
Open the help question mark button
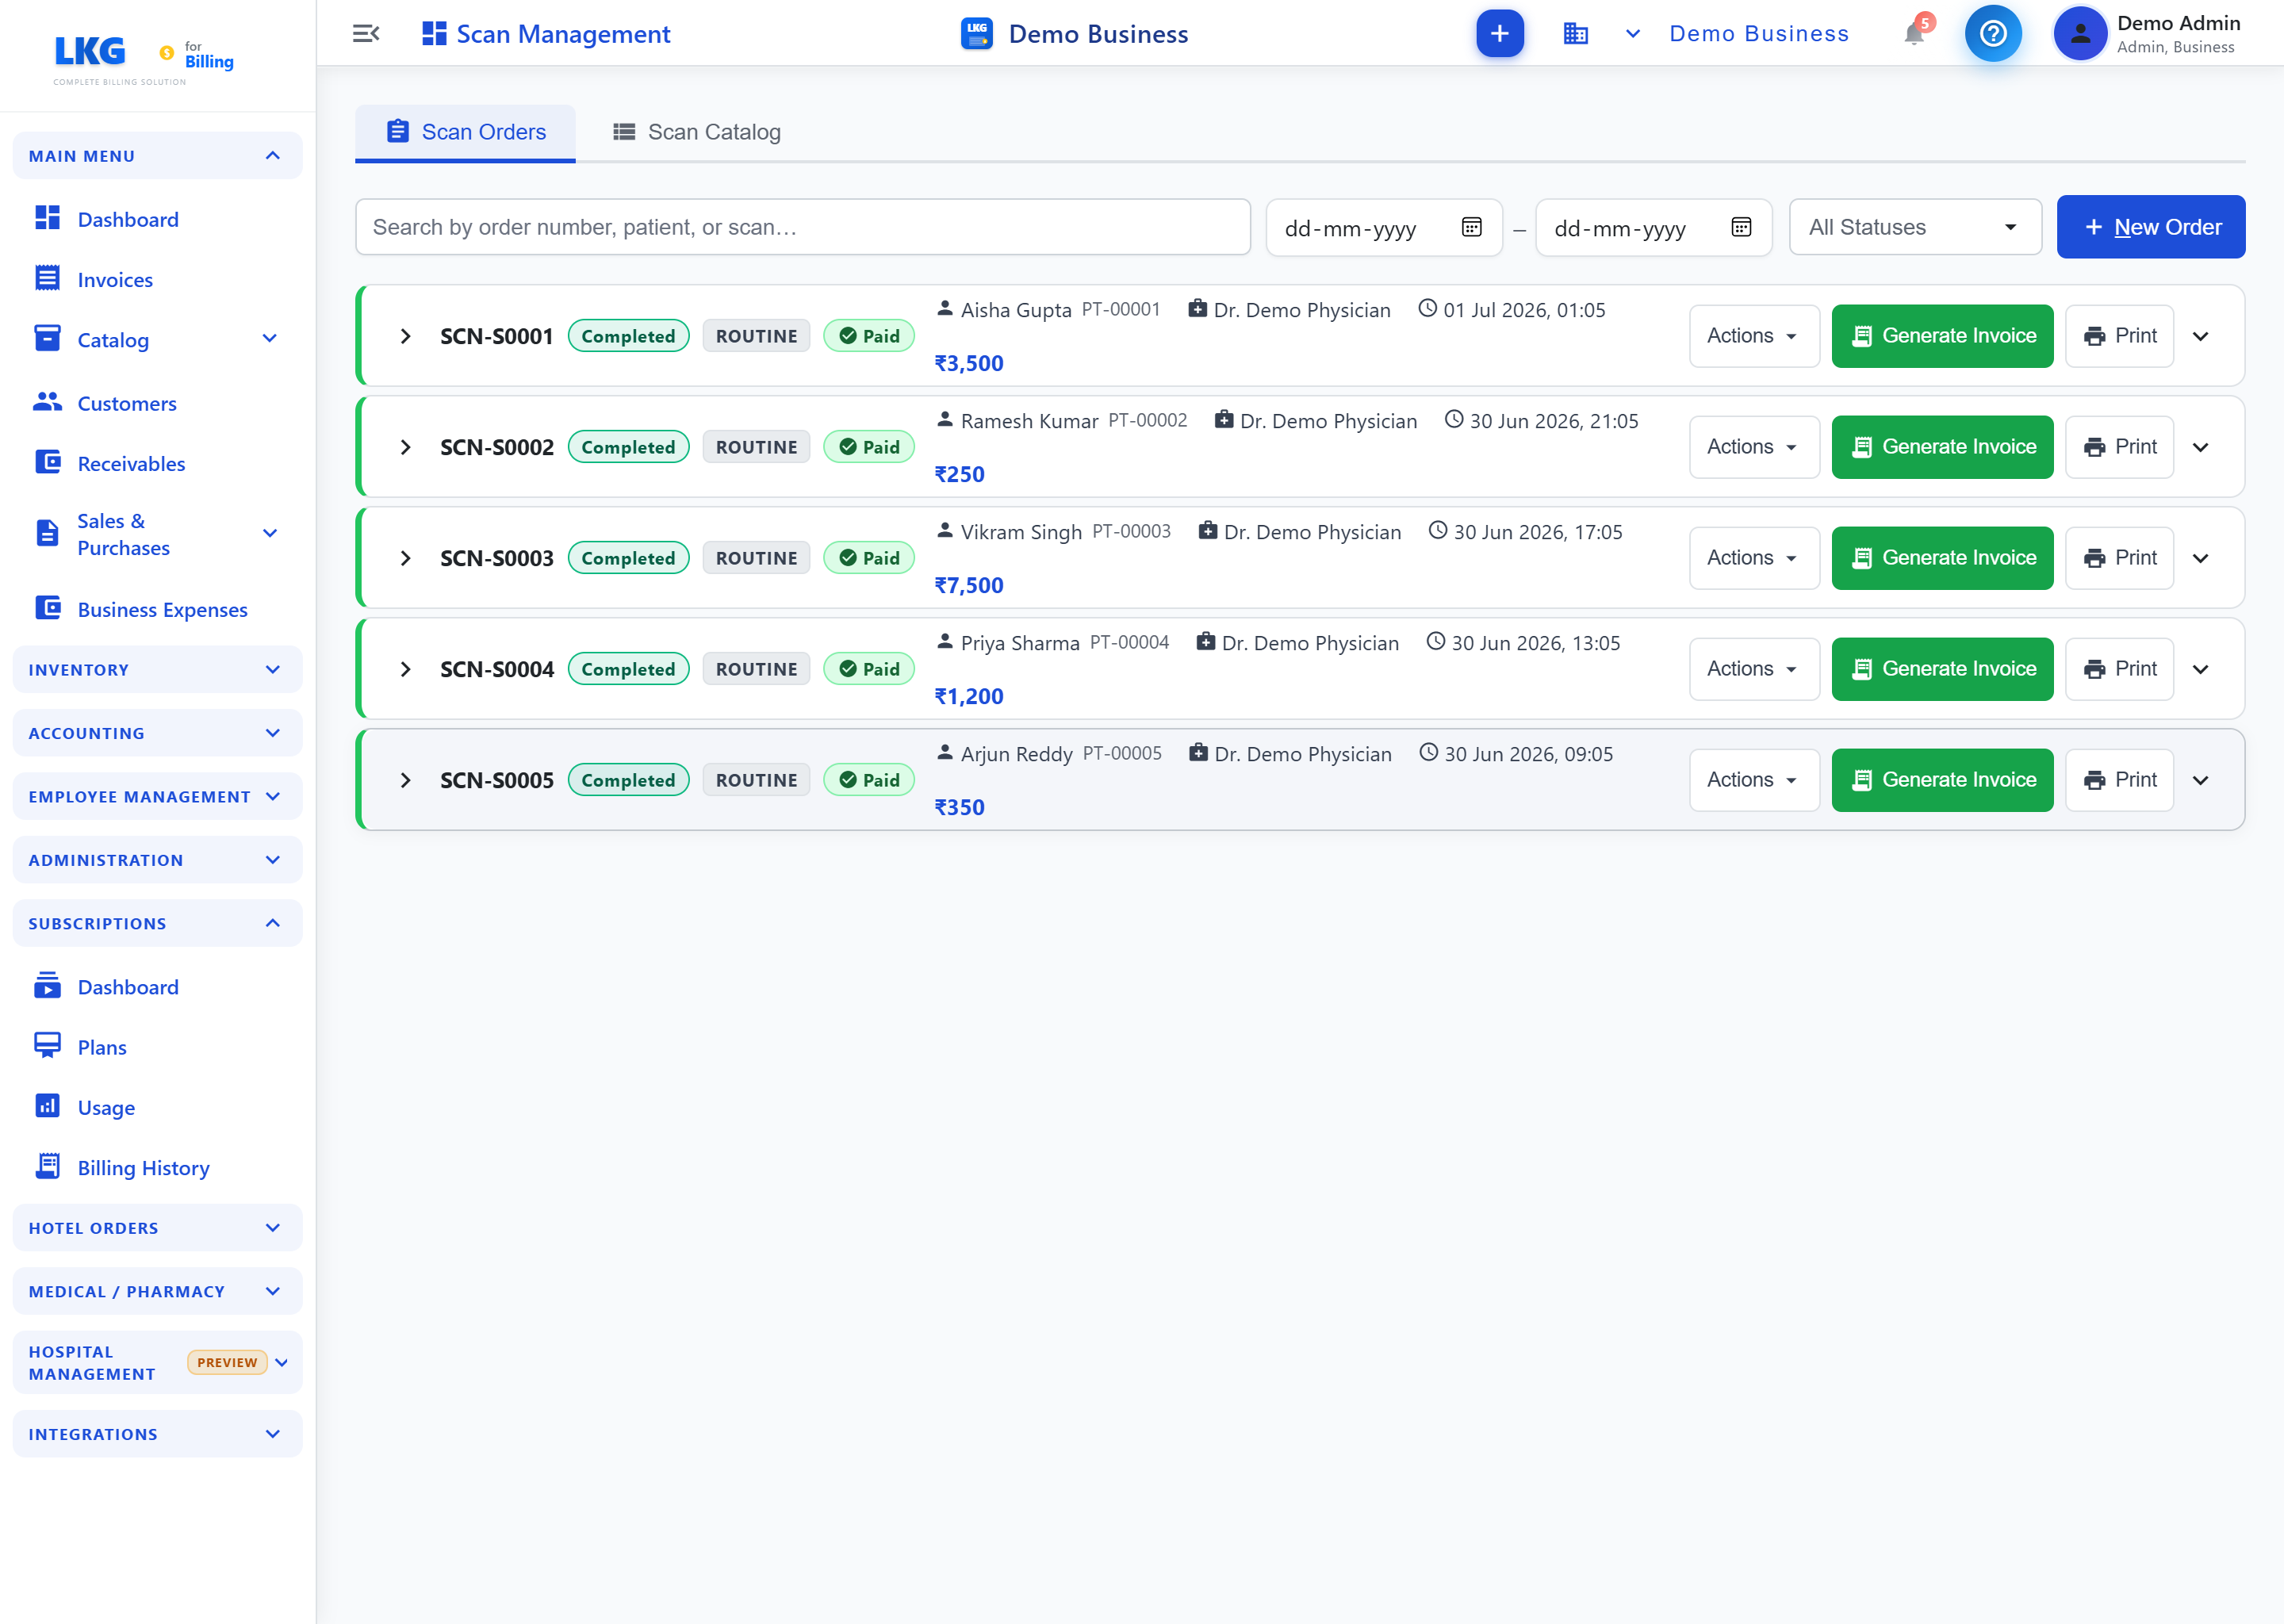1992,34
